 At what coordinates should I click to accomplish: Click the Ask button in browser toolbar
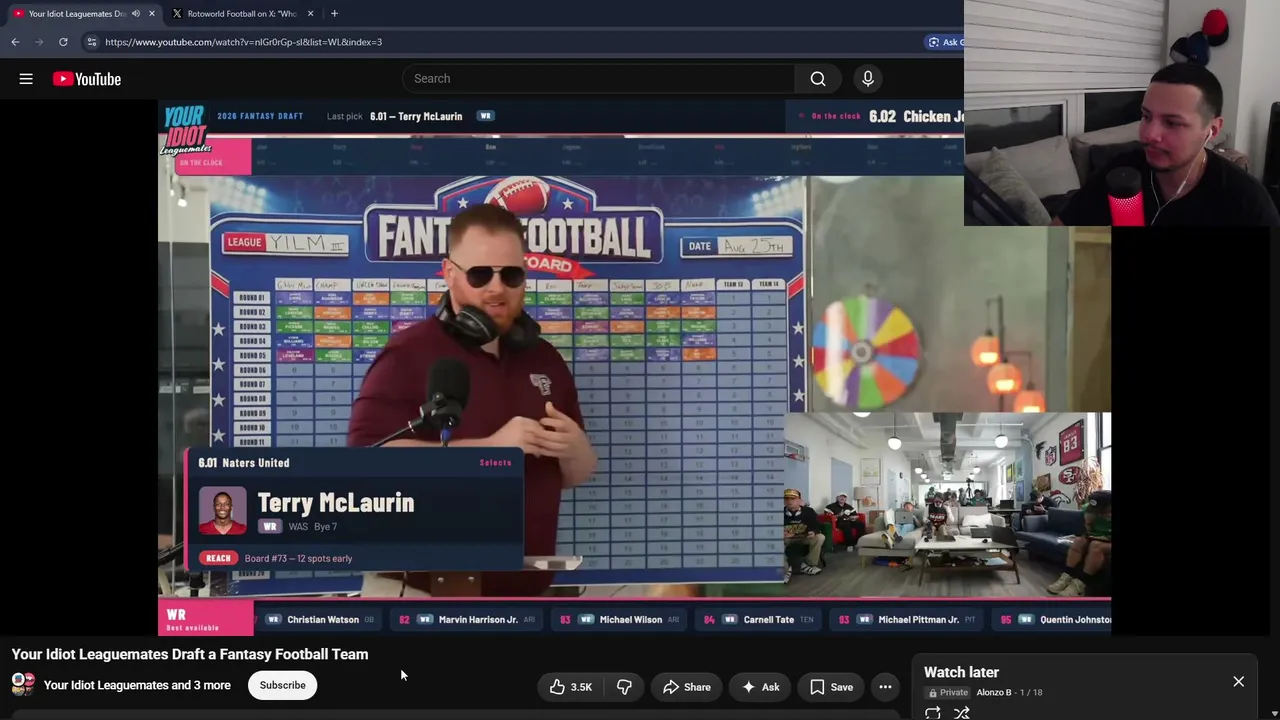pyautogui.click(x=944, y=42)
